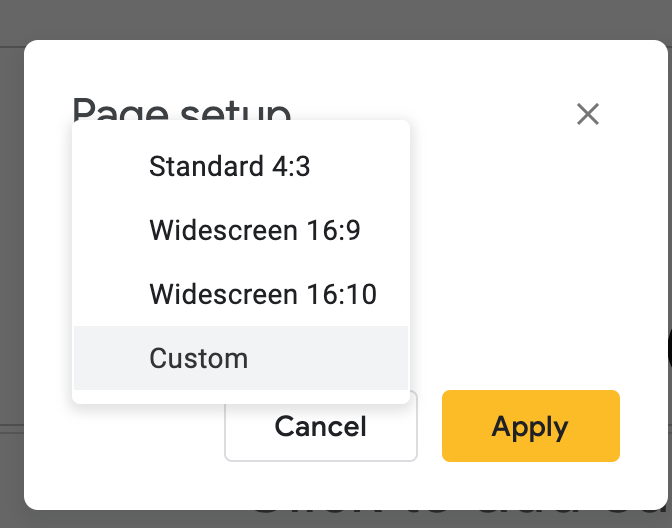Close the Page setup dialog with X
This screenshot has width=672, height=528.
588,114
